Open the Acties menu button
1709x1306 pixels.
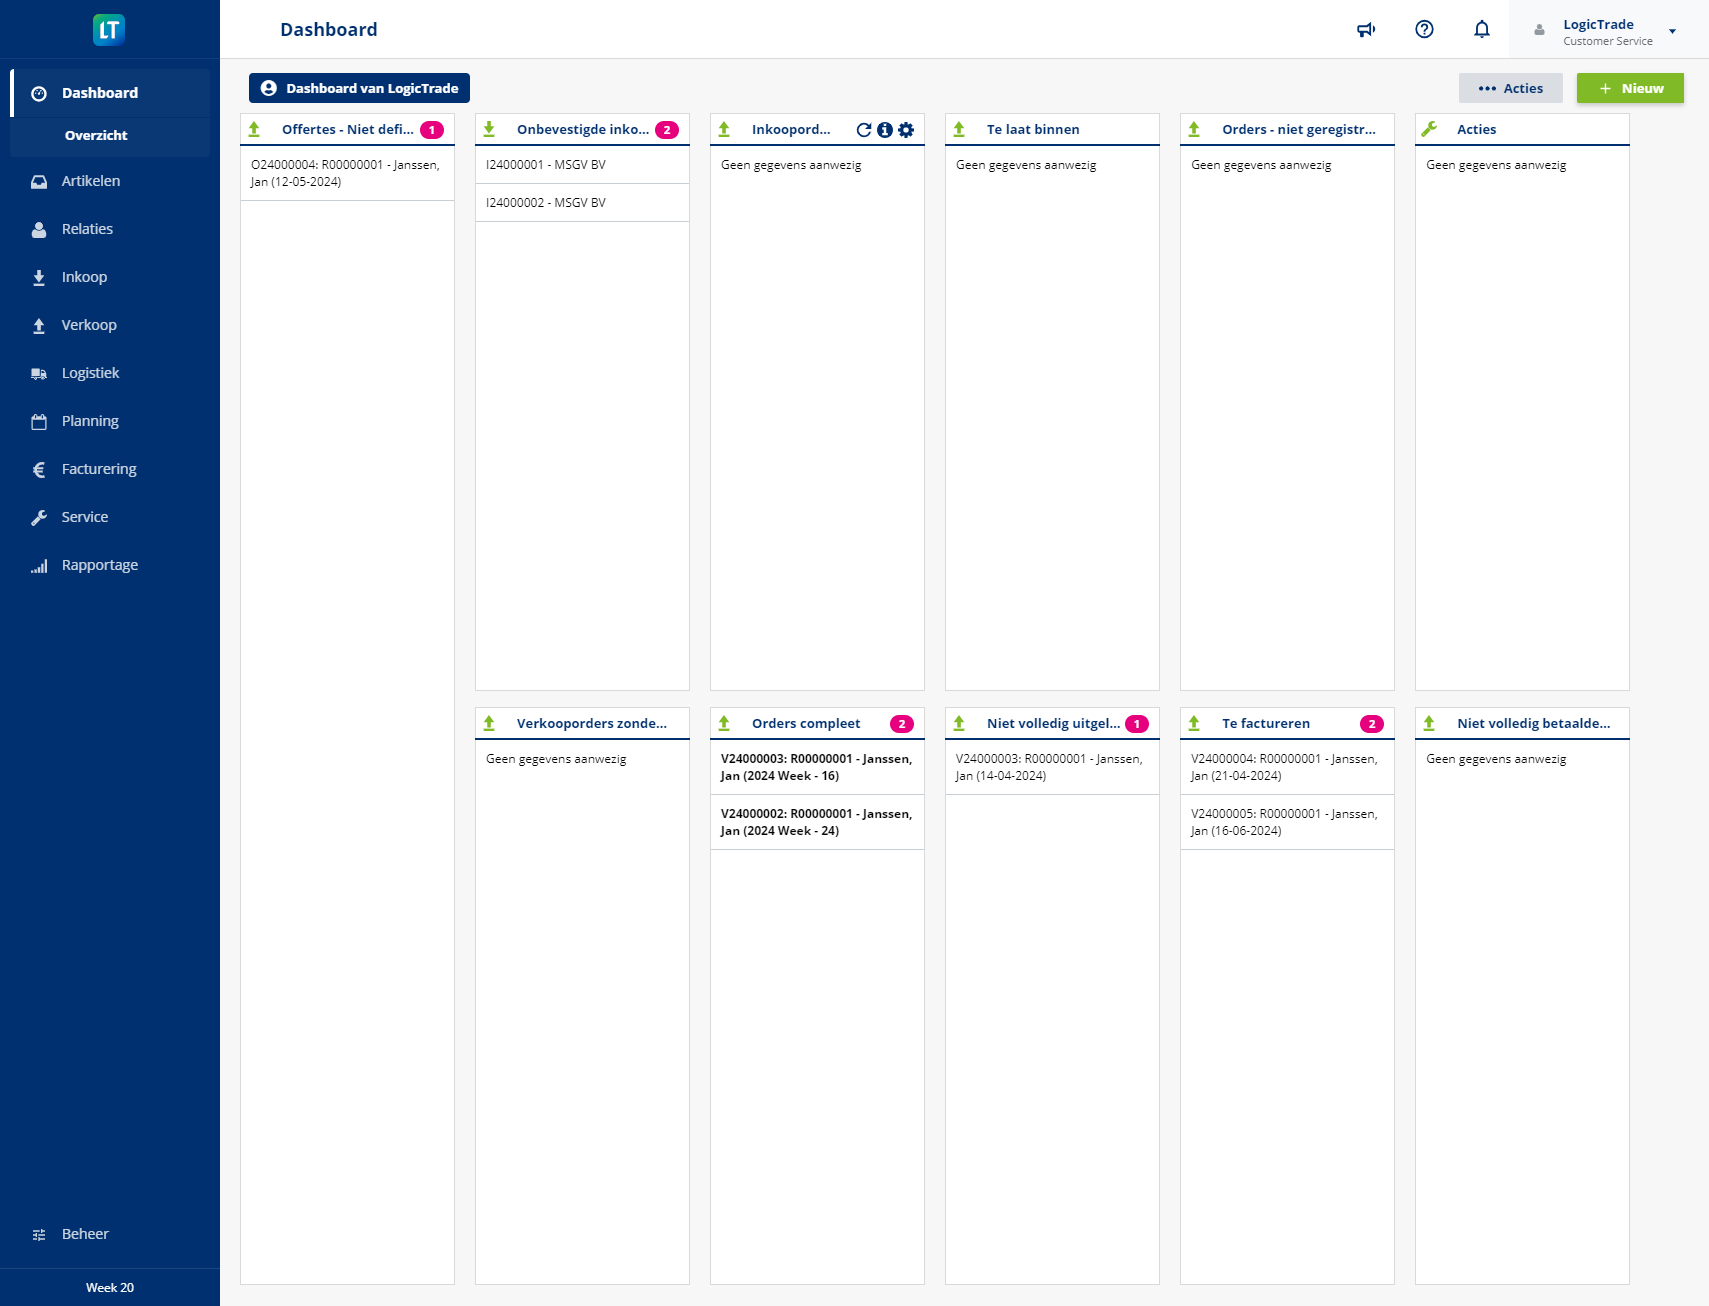(1510, 88)
